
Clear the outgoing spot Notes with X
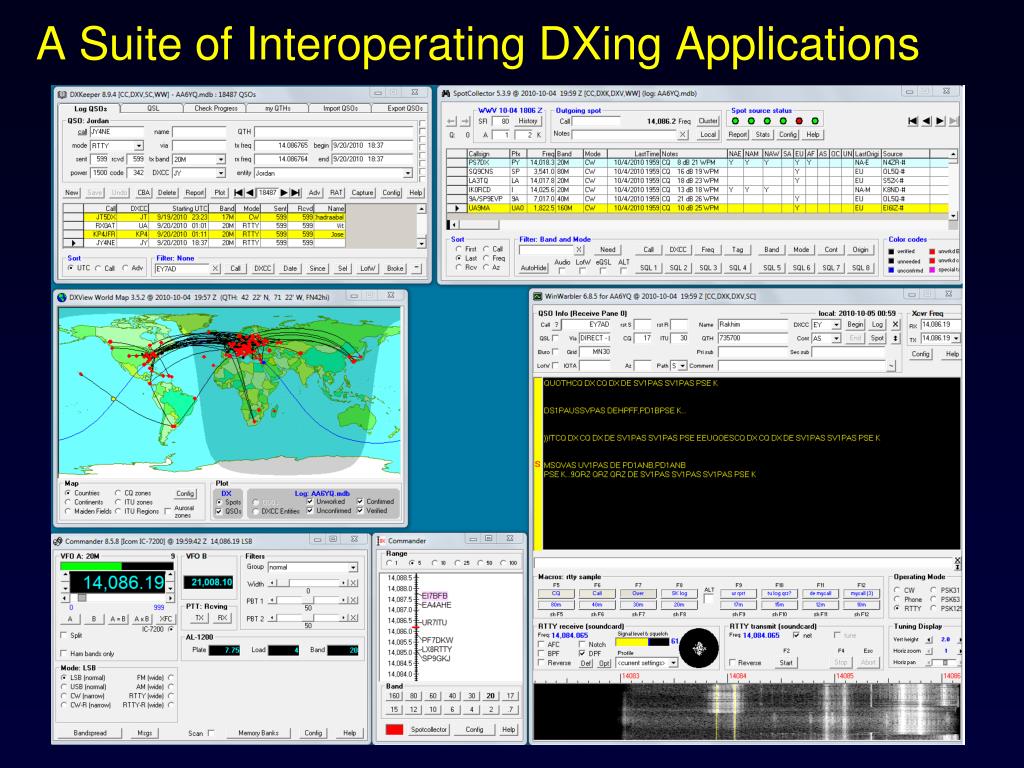pos(683,134)
